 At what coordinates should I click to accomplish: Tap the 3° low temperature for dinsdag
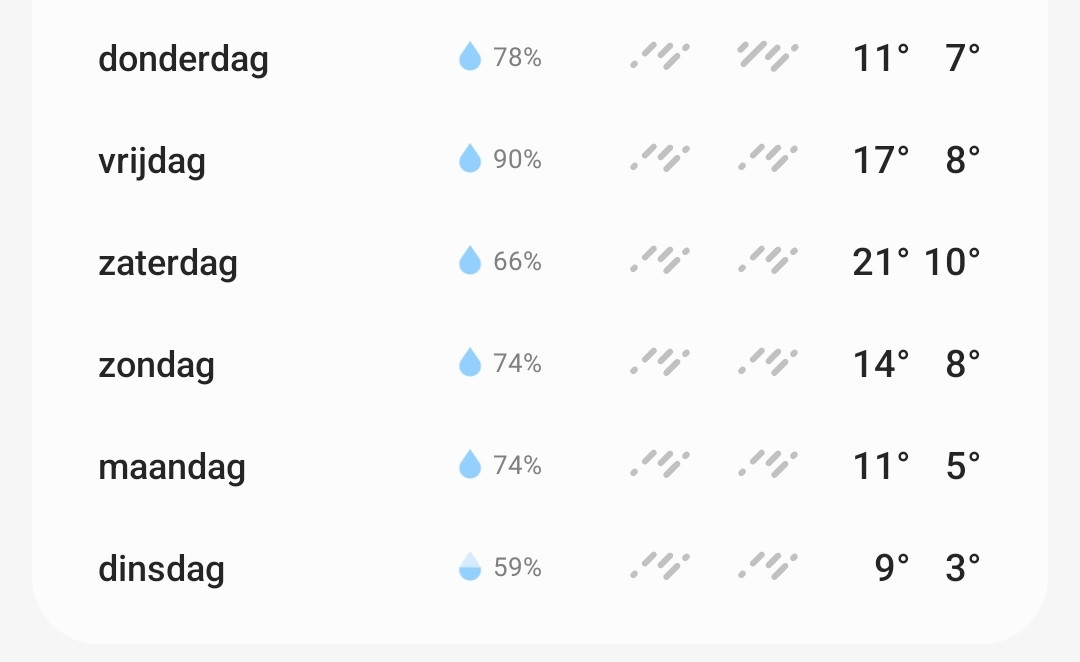[x=963, y=568]
